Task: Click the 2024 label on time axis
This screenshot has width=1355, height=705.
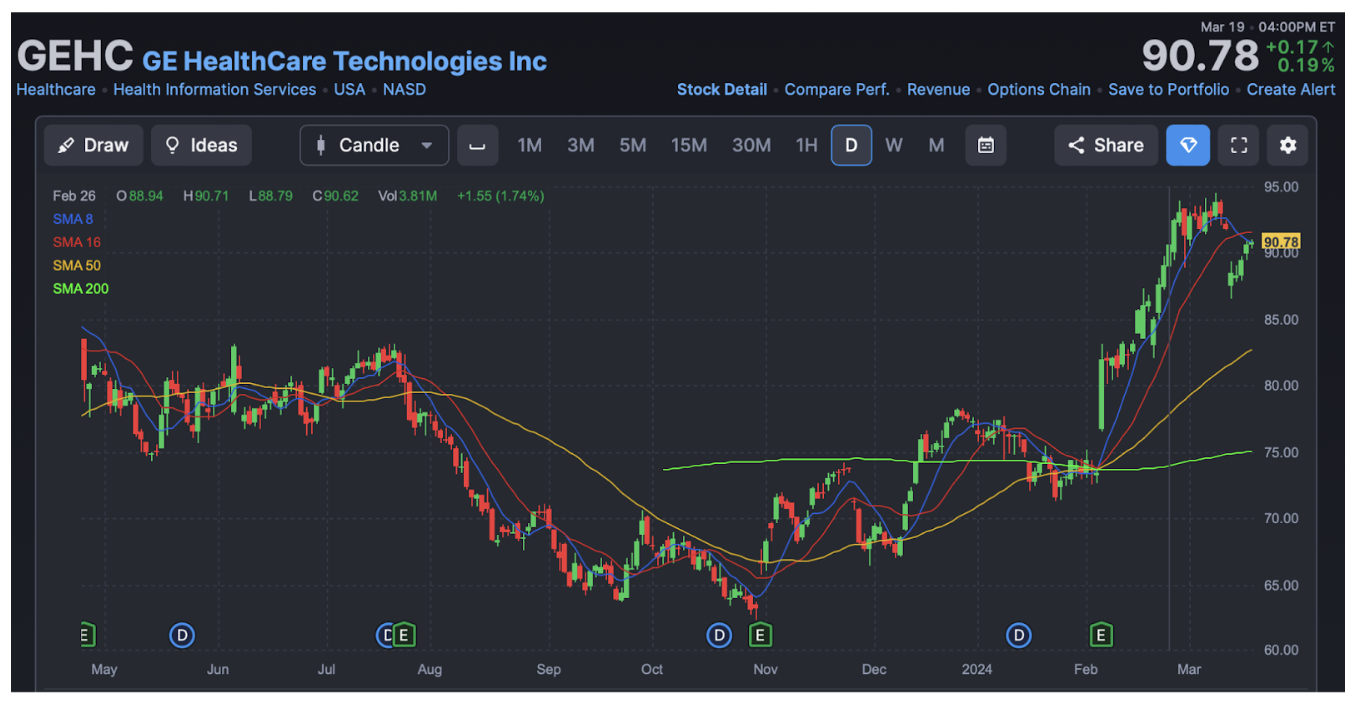Action: [977, 669]
